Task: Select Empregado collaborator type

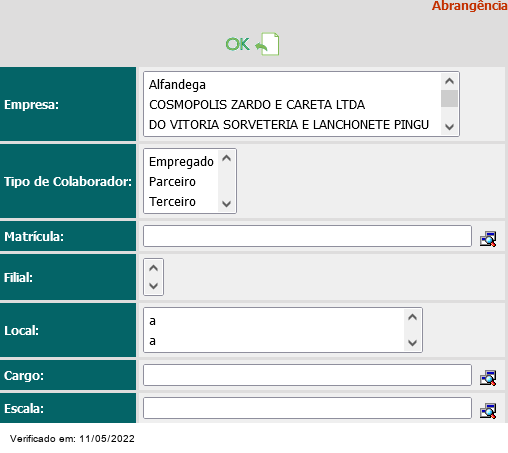Action: point(181,162)
